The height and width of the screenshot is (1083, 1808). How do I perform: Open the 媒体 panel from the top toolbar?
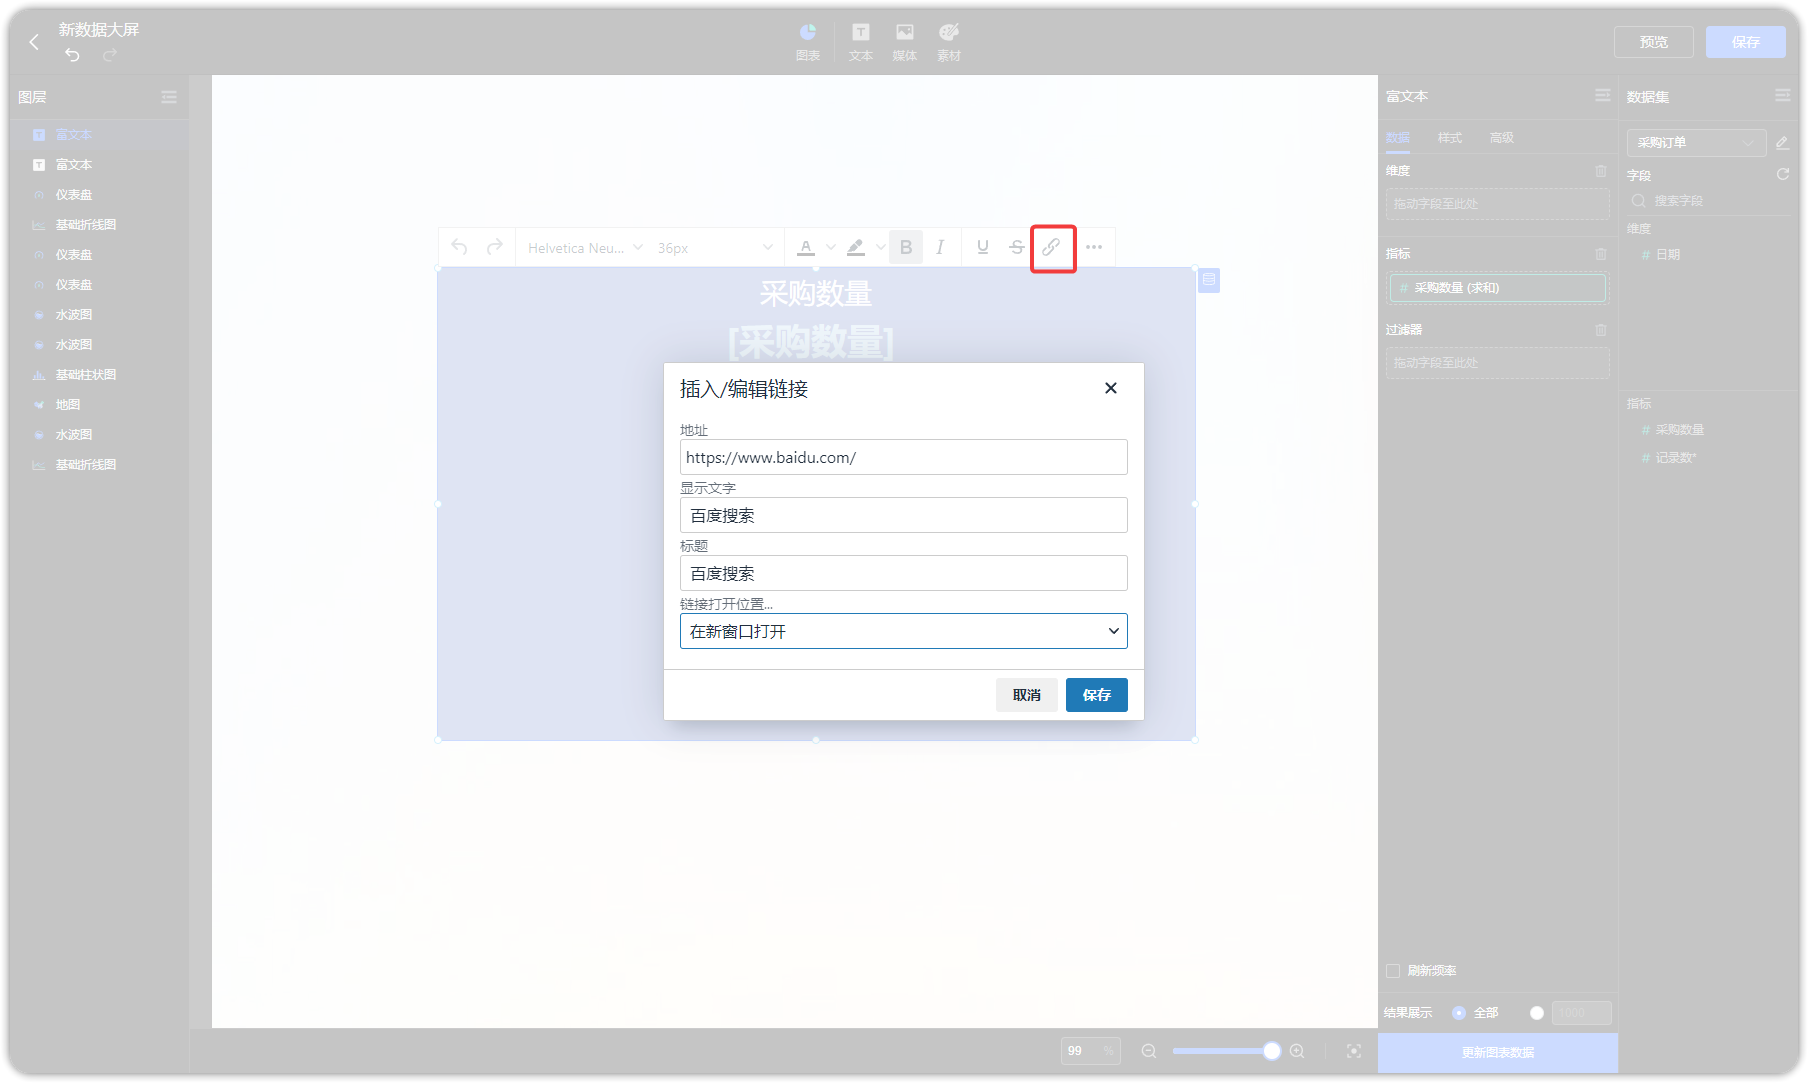(904, 41)
